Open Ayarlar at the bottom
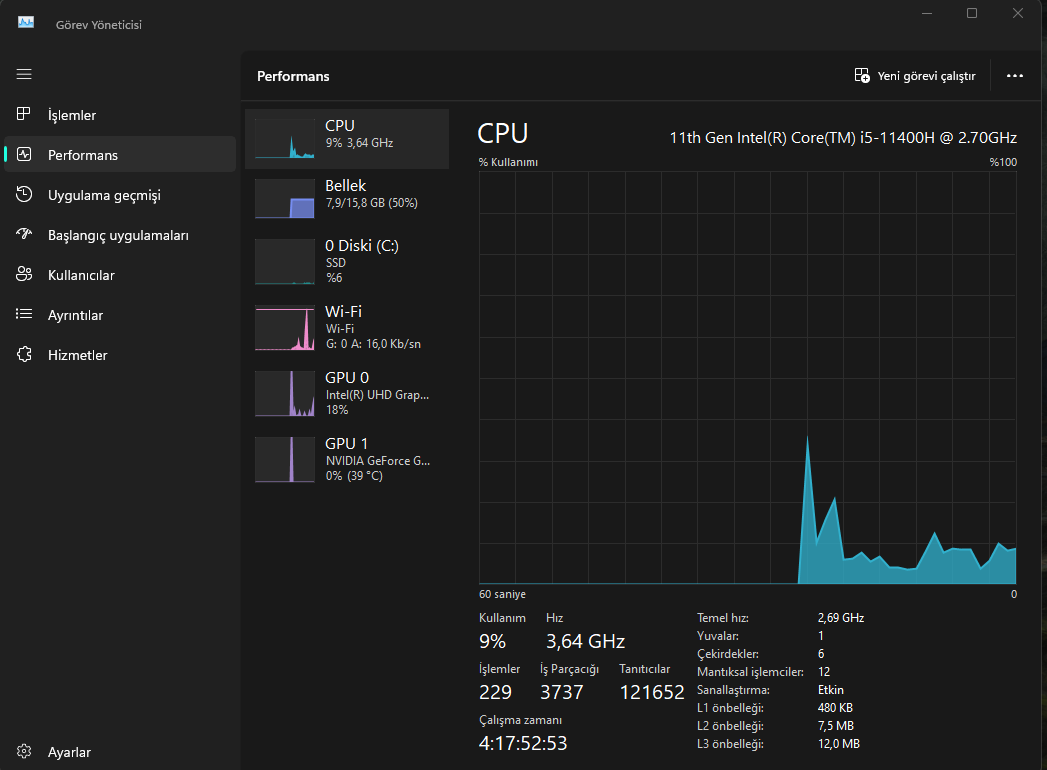Screen dimensions: 1047x770 coord(120,752)
